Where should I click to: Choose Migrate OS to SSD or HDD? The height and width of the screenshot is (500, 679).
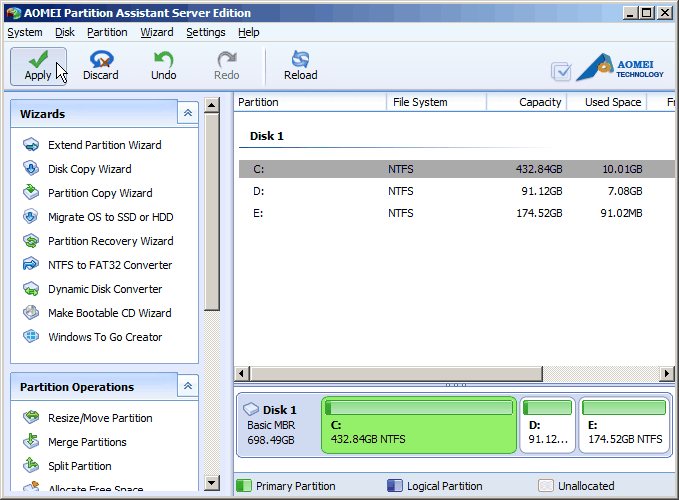pos(110,217)
